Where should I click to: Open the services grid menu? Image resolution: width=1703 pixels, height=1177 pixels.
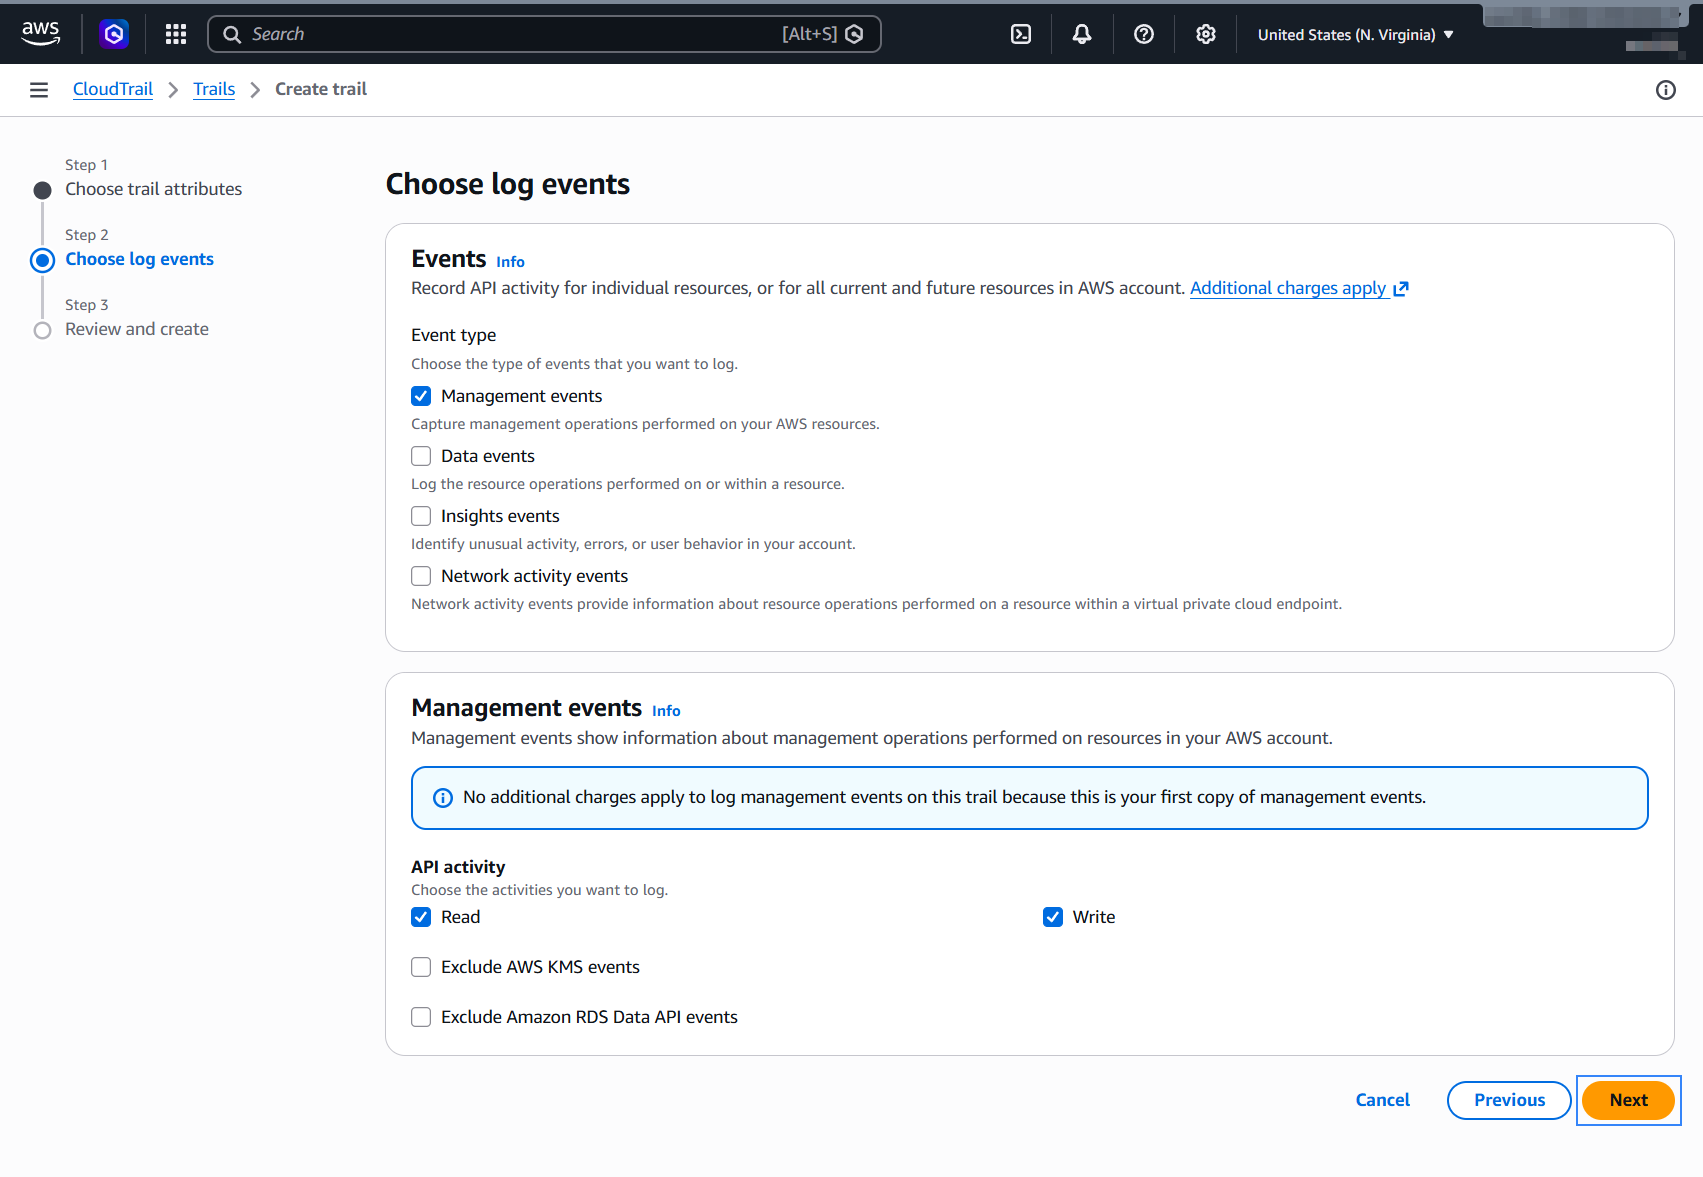[176, 34]
